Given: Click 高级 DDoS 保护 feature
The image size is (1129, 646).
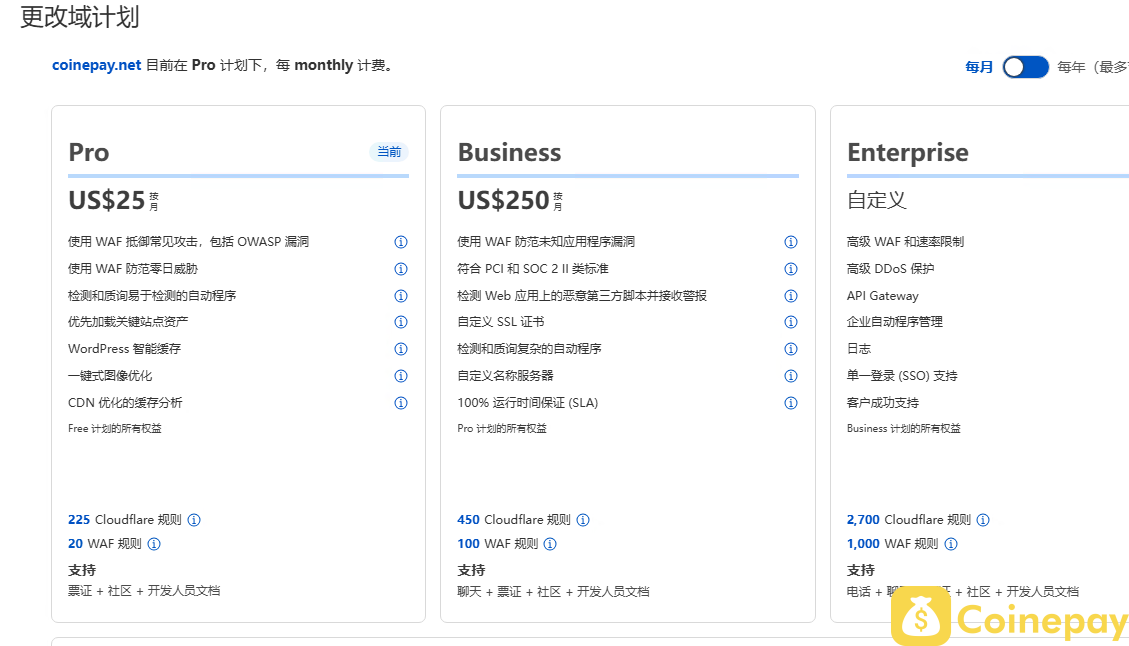Looking at the screenshot, I should [890, 269].
